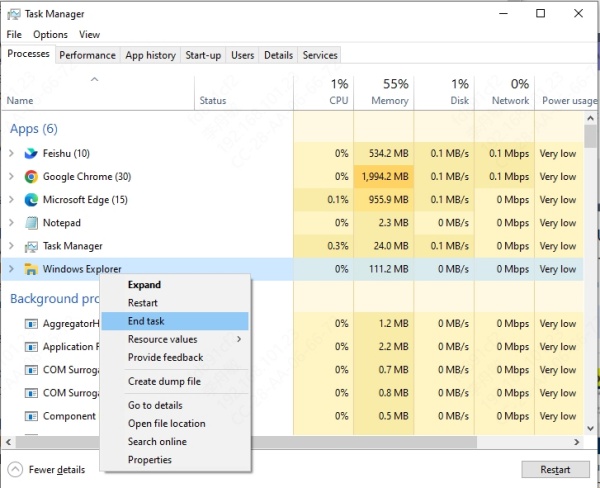600x488 pixels.
Task: Click the Restart button at bottom right
Action: coord(555,470)
